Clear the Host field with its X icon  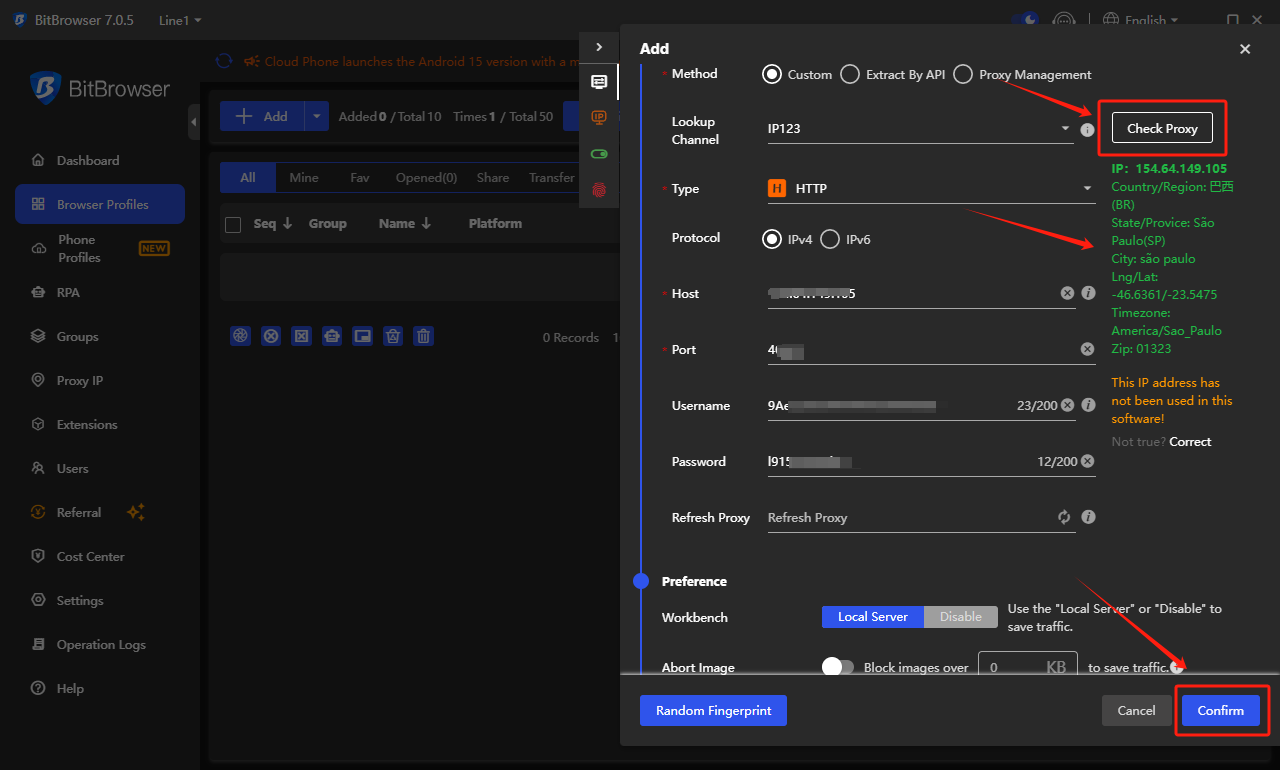click(1067, 293)
